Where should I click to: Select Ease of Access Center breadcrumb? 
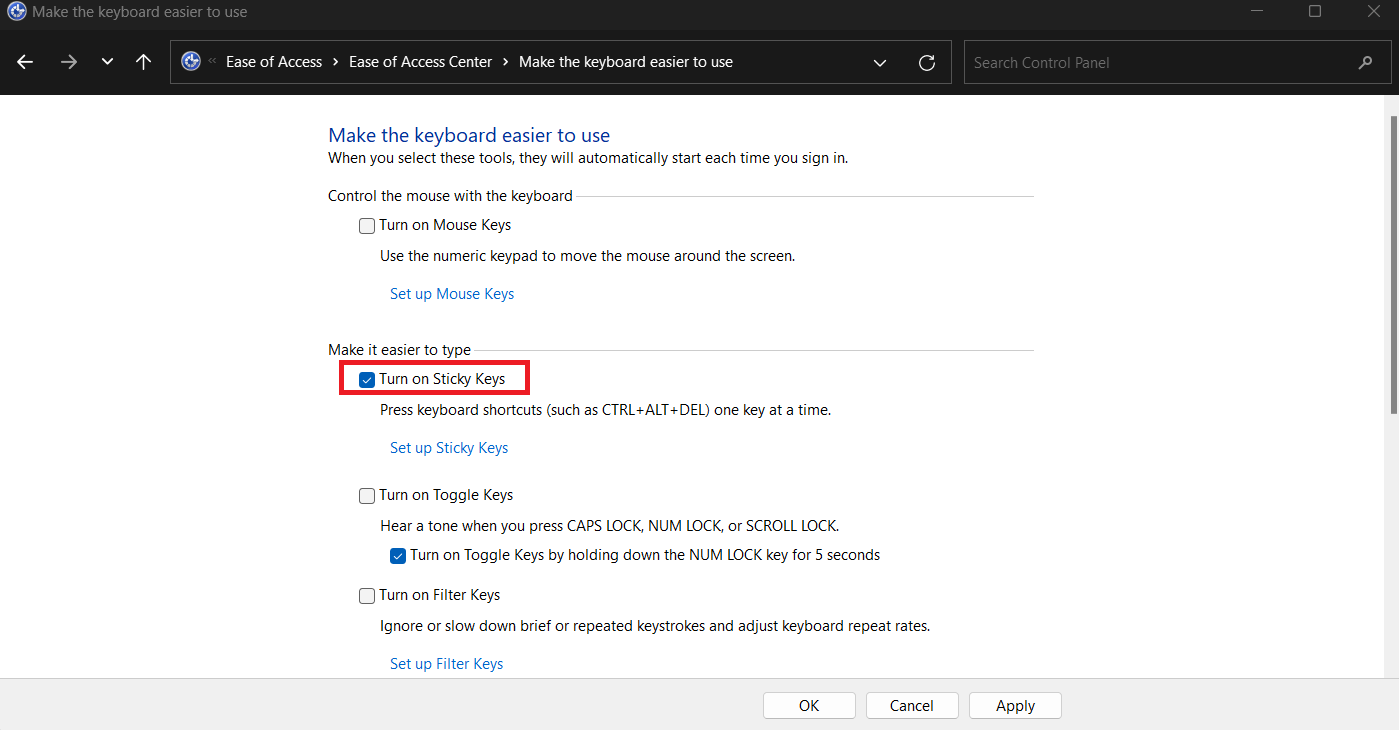[x=421, y=62]
